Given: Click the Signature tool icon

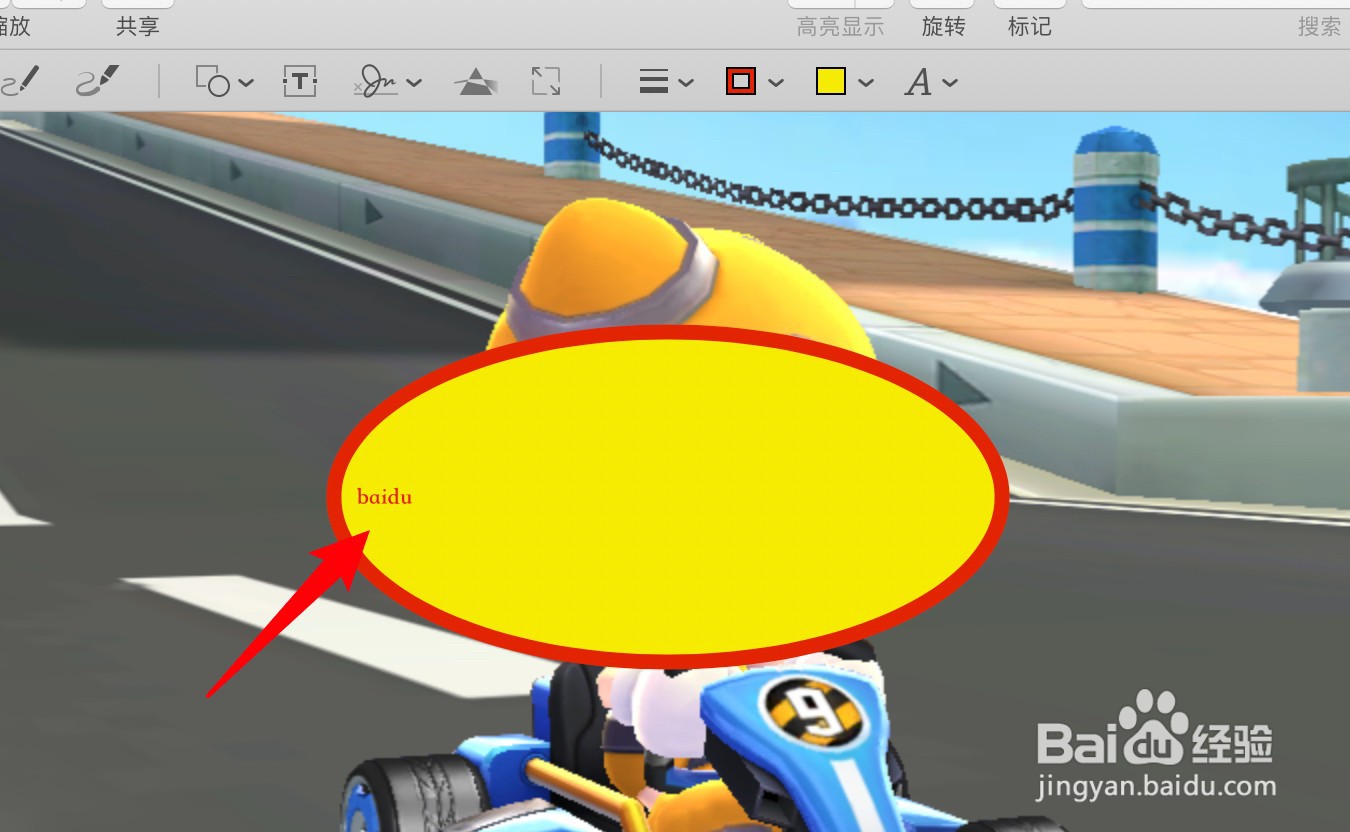Looking at the screenshot, I should [x=377, y=81].
